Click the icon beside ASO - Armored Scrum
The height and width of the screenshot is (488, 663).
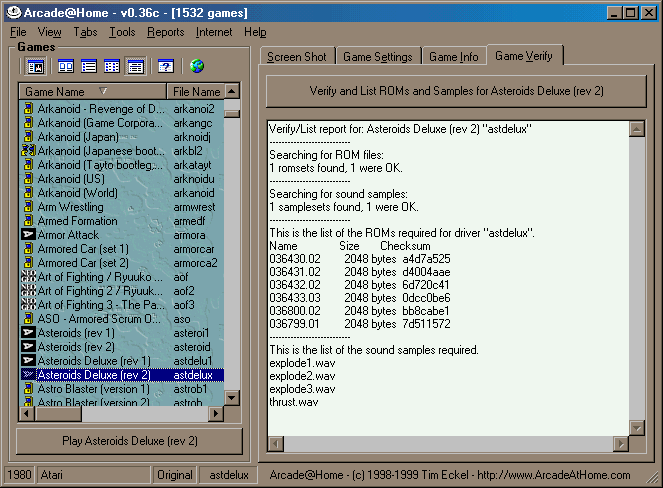click(28, 318)
